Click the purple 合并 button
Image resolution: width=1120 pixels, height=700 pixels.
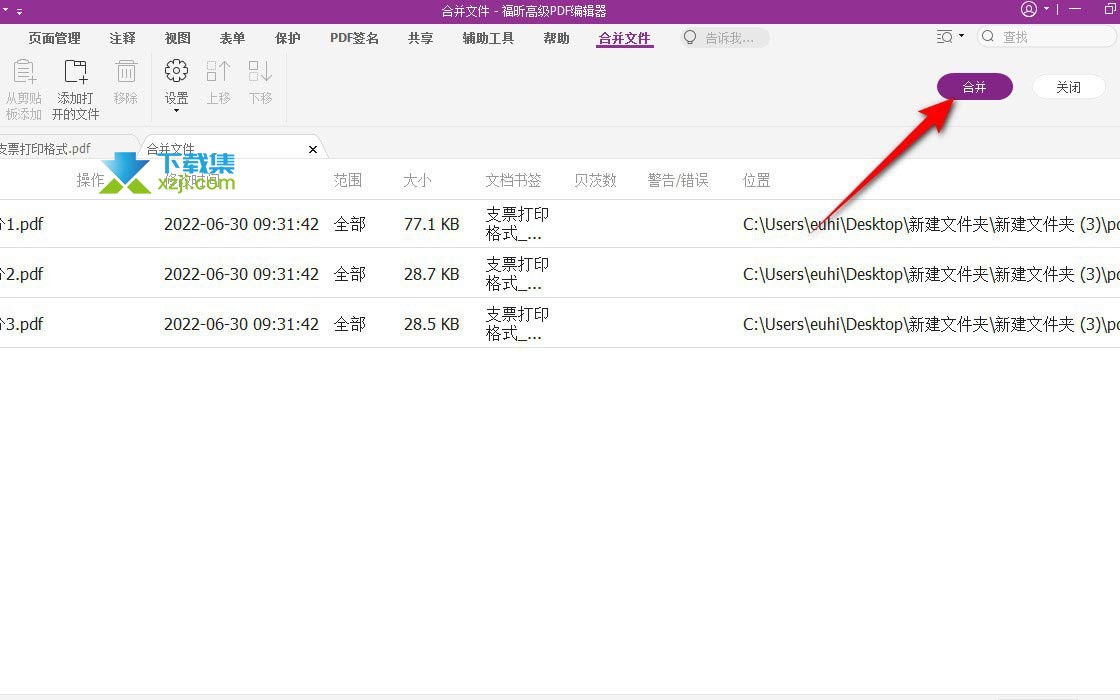974,86
